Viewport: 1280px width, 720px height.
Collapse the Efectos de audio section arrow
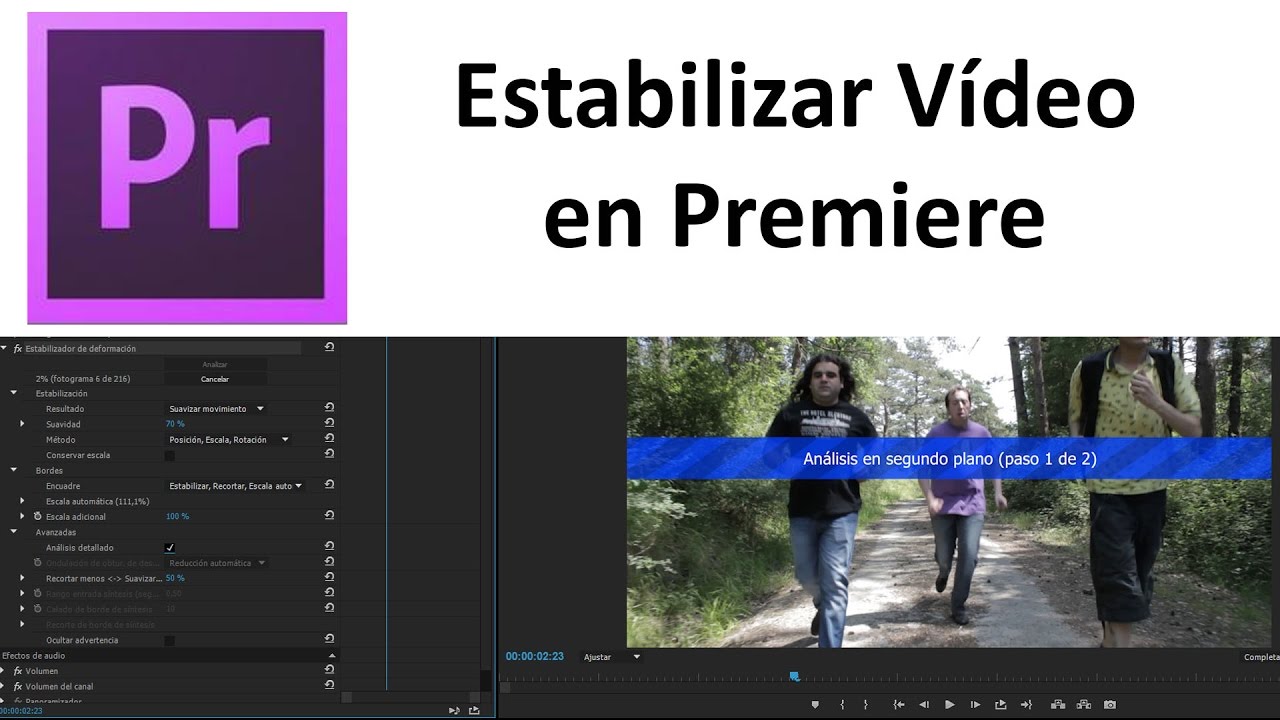point(332,655)
